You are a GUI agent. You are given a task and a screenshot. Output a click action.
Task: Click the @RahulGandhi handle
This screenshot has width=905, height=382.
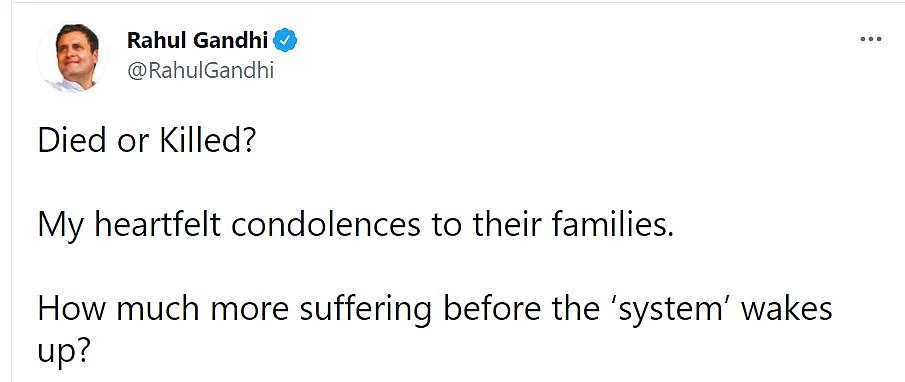pos(200,71)
